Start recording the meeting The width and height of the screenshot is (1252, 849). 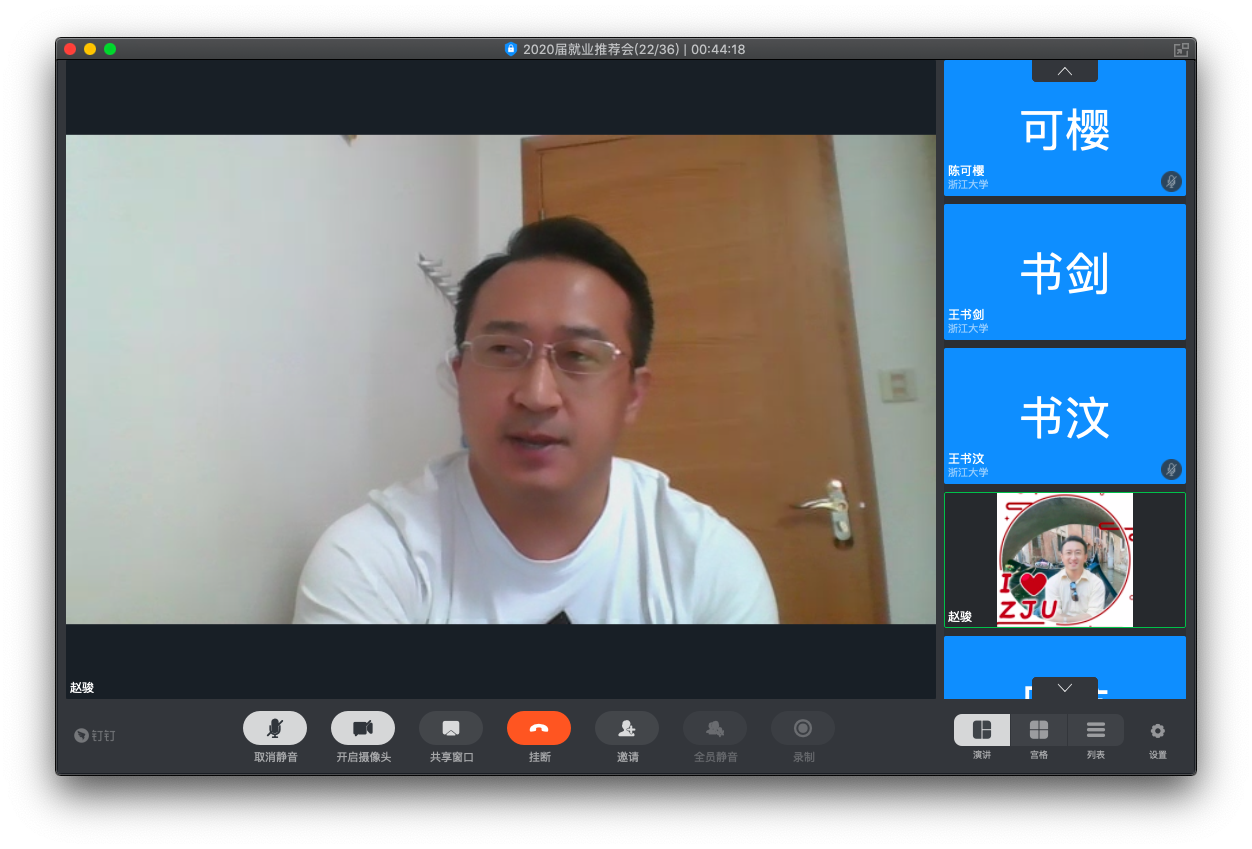[x=802, y=728]
